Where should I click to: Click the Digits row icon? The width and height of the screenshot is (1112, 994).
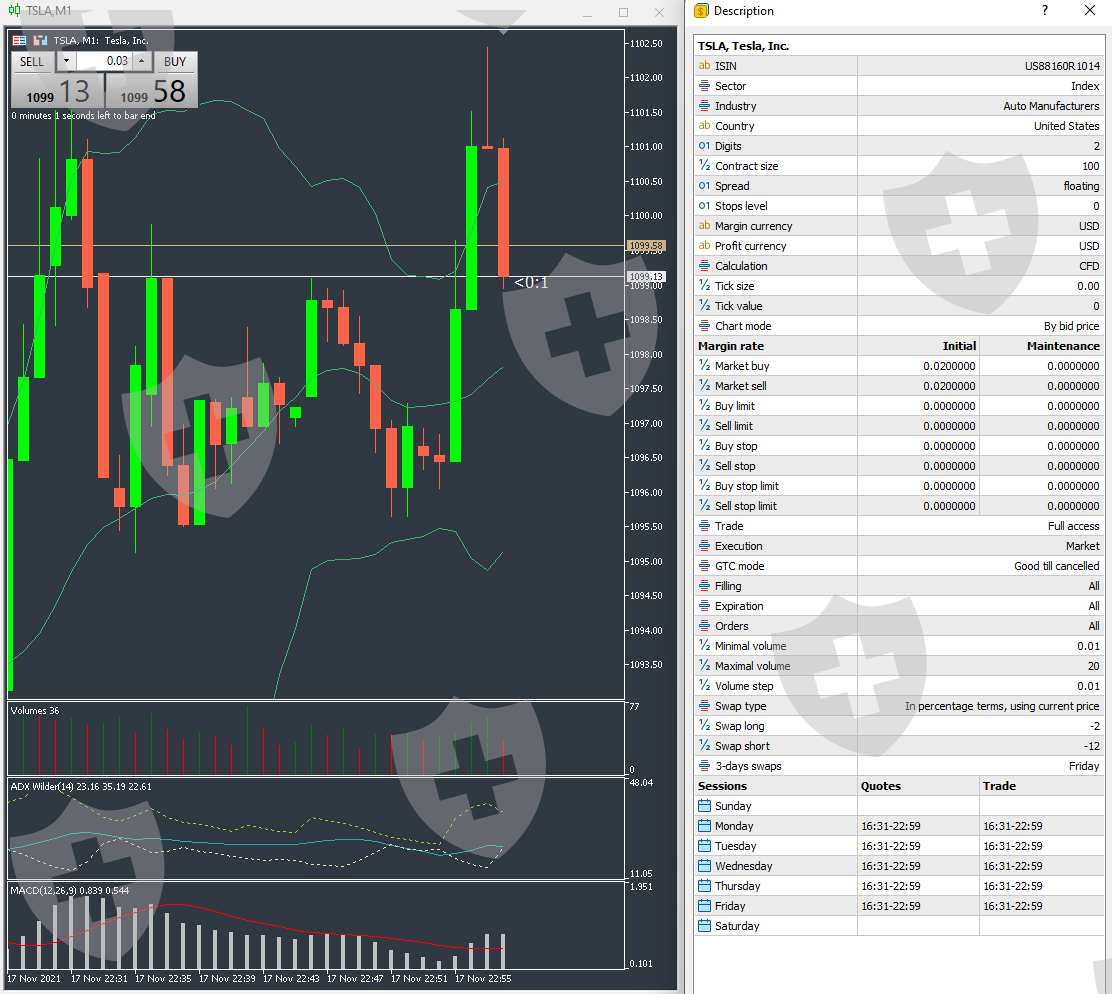click(x=704, y=145)
